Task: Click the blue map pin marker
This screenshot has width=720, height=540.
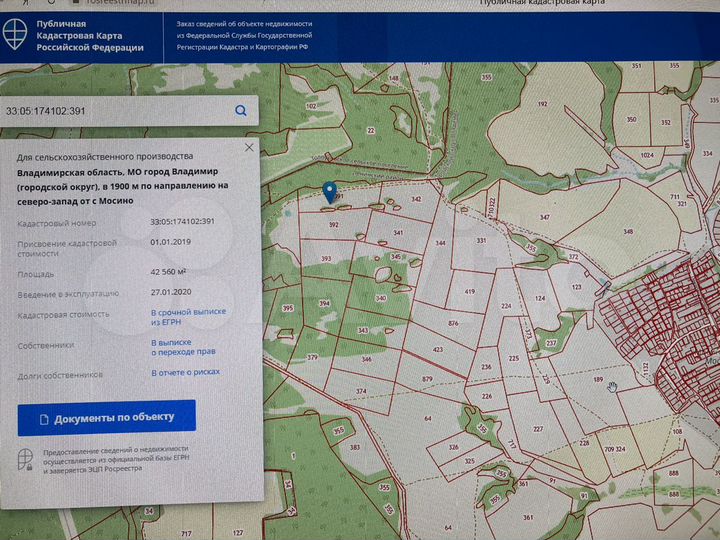Action: 329,192
